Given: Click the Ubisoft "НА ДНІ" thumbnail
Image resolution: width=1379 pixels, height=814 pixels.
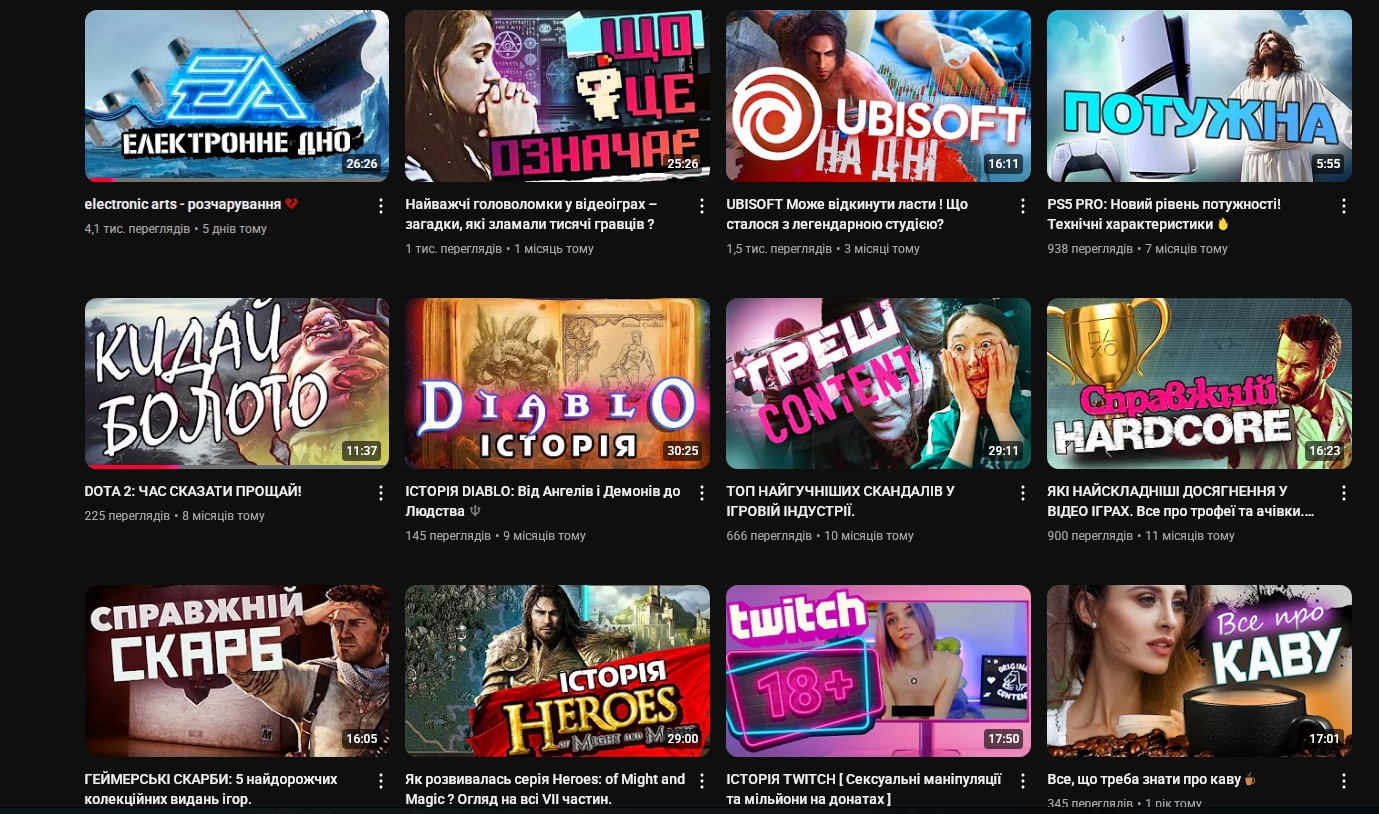Looking at the screenshot, I should click(x=879, y=96).
